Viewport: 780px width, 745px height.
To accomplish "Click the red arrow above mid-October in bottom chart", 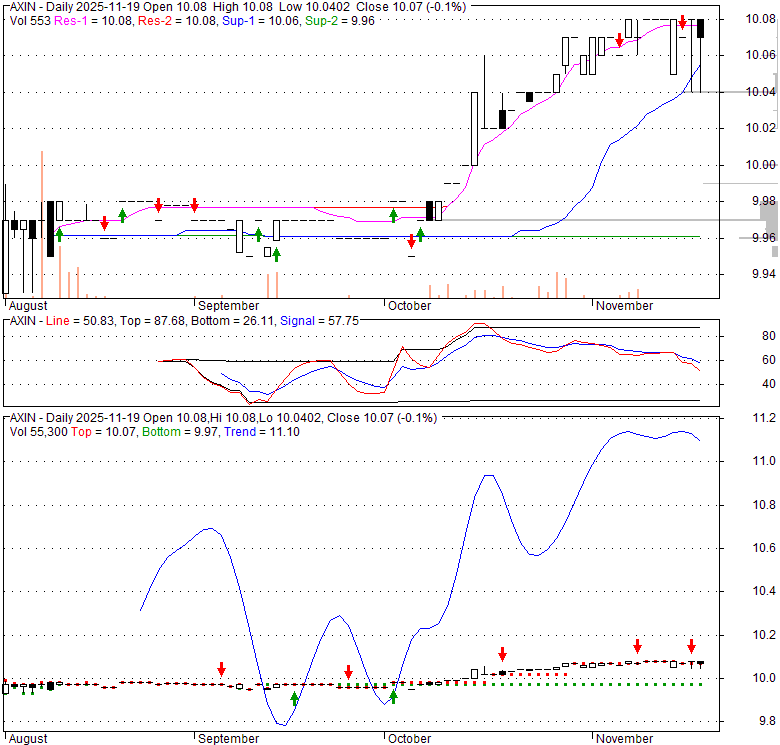I will [x=502, y=655].
